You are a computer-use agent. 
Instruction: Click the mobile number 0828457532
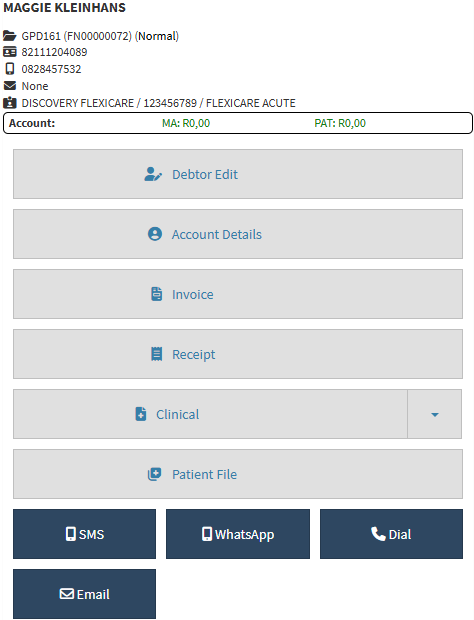coord(51,69)
